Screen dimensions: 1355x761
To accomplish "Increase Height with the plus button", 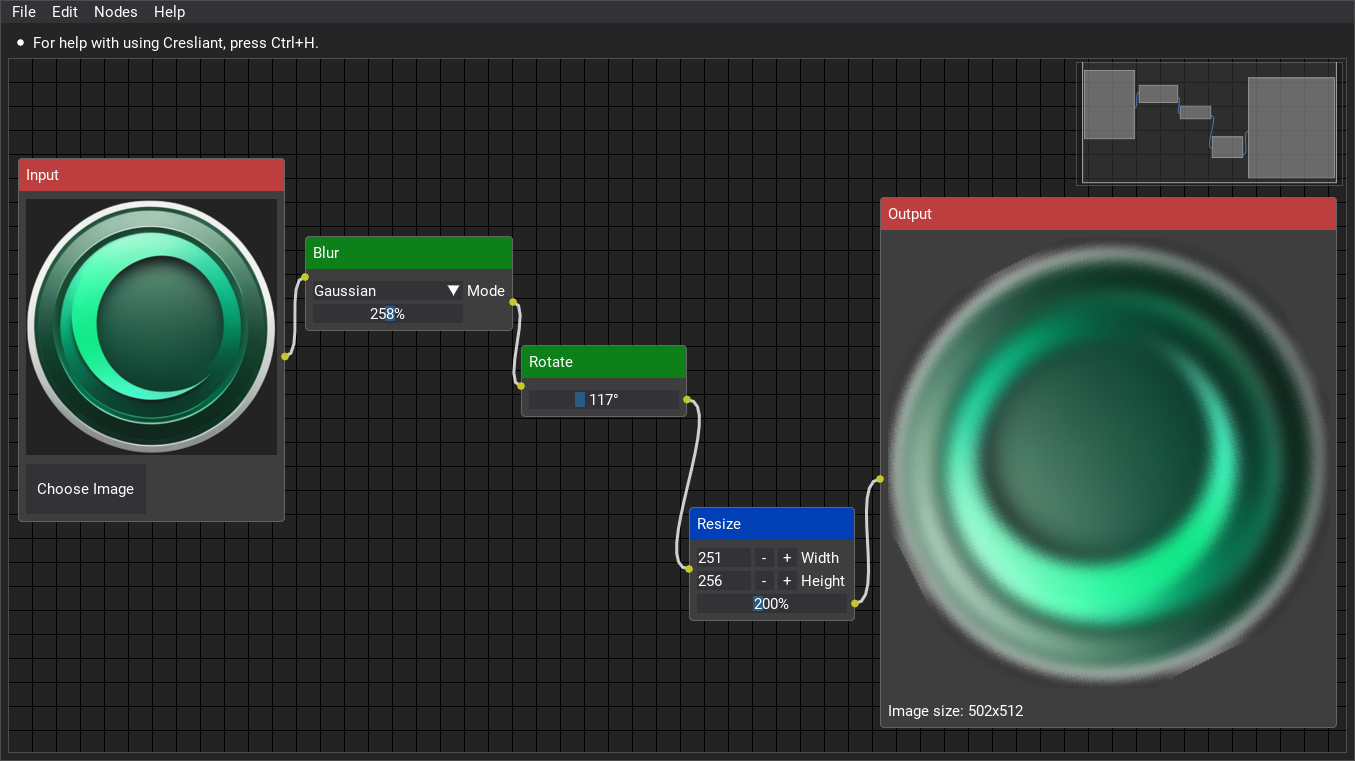I will click(787, 581).
